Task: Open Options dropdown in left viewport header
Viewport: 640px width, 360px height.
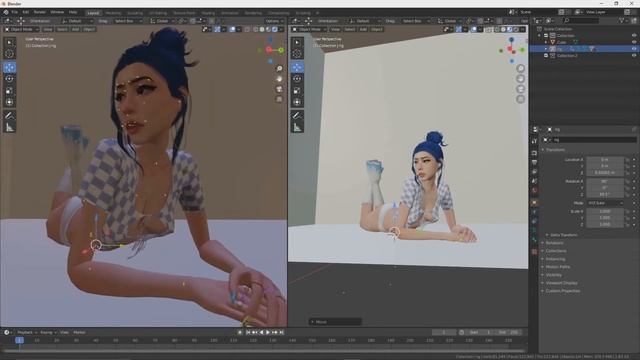Action: tap(273, 21)
